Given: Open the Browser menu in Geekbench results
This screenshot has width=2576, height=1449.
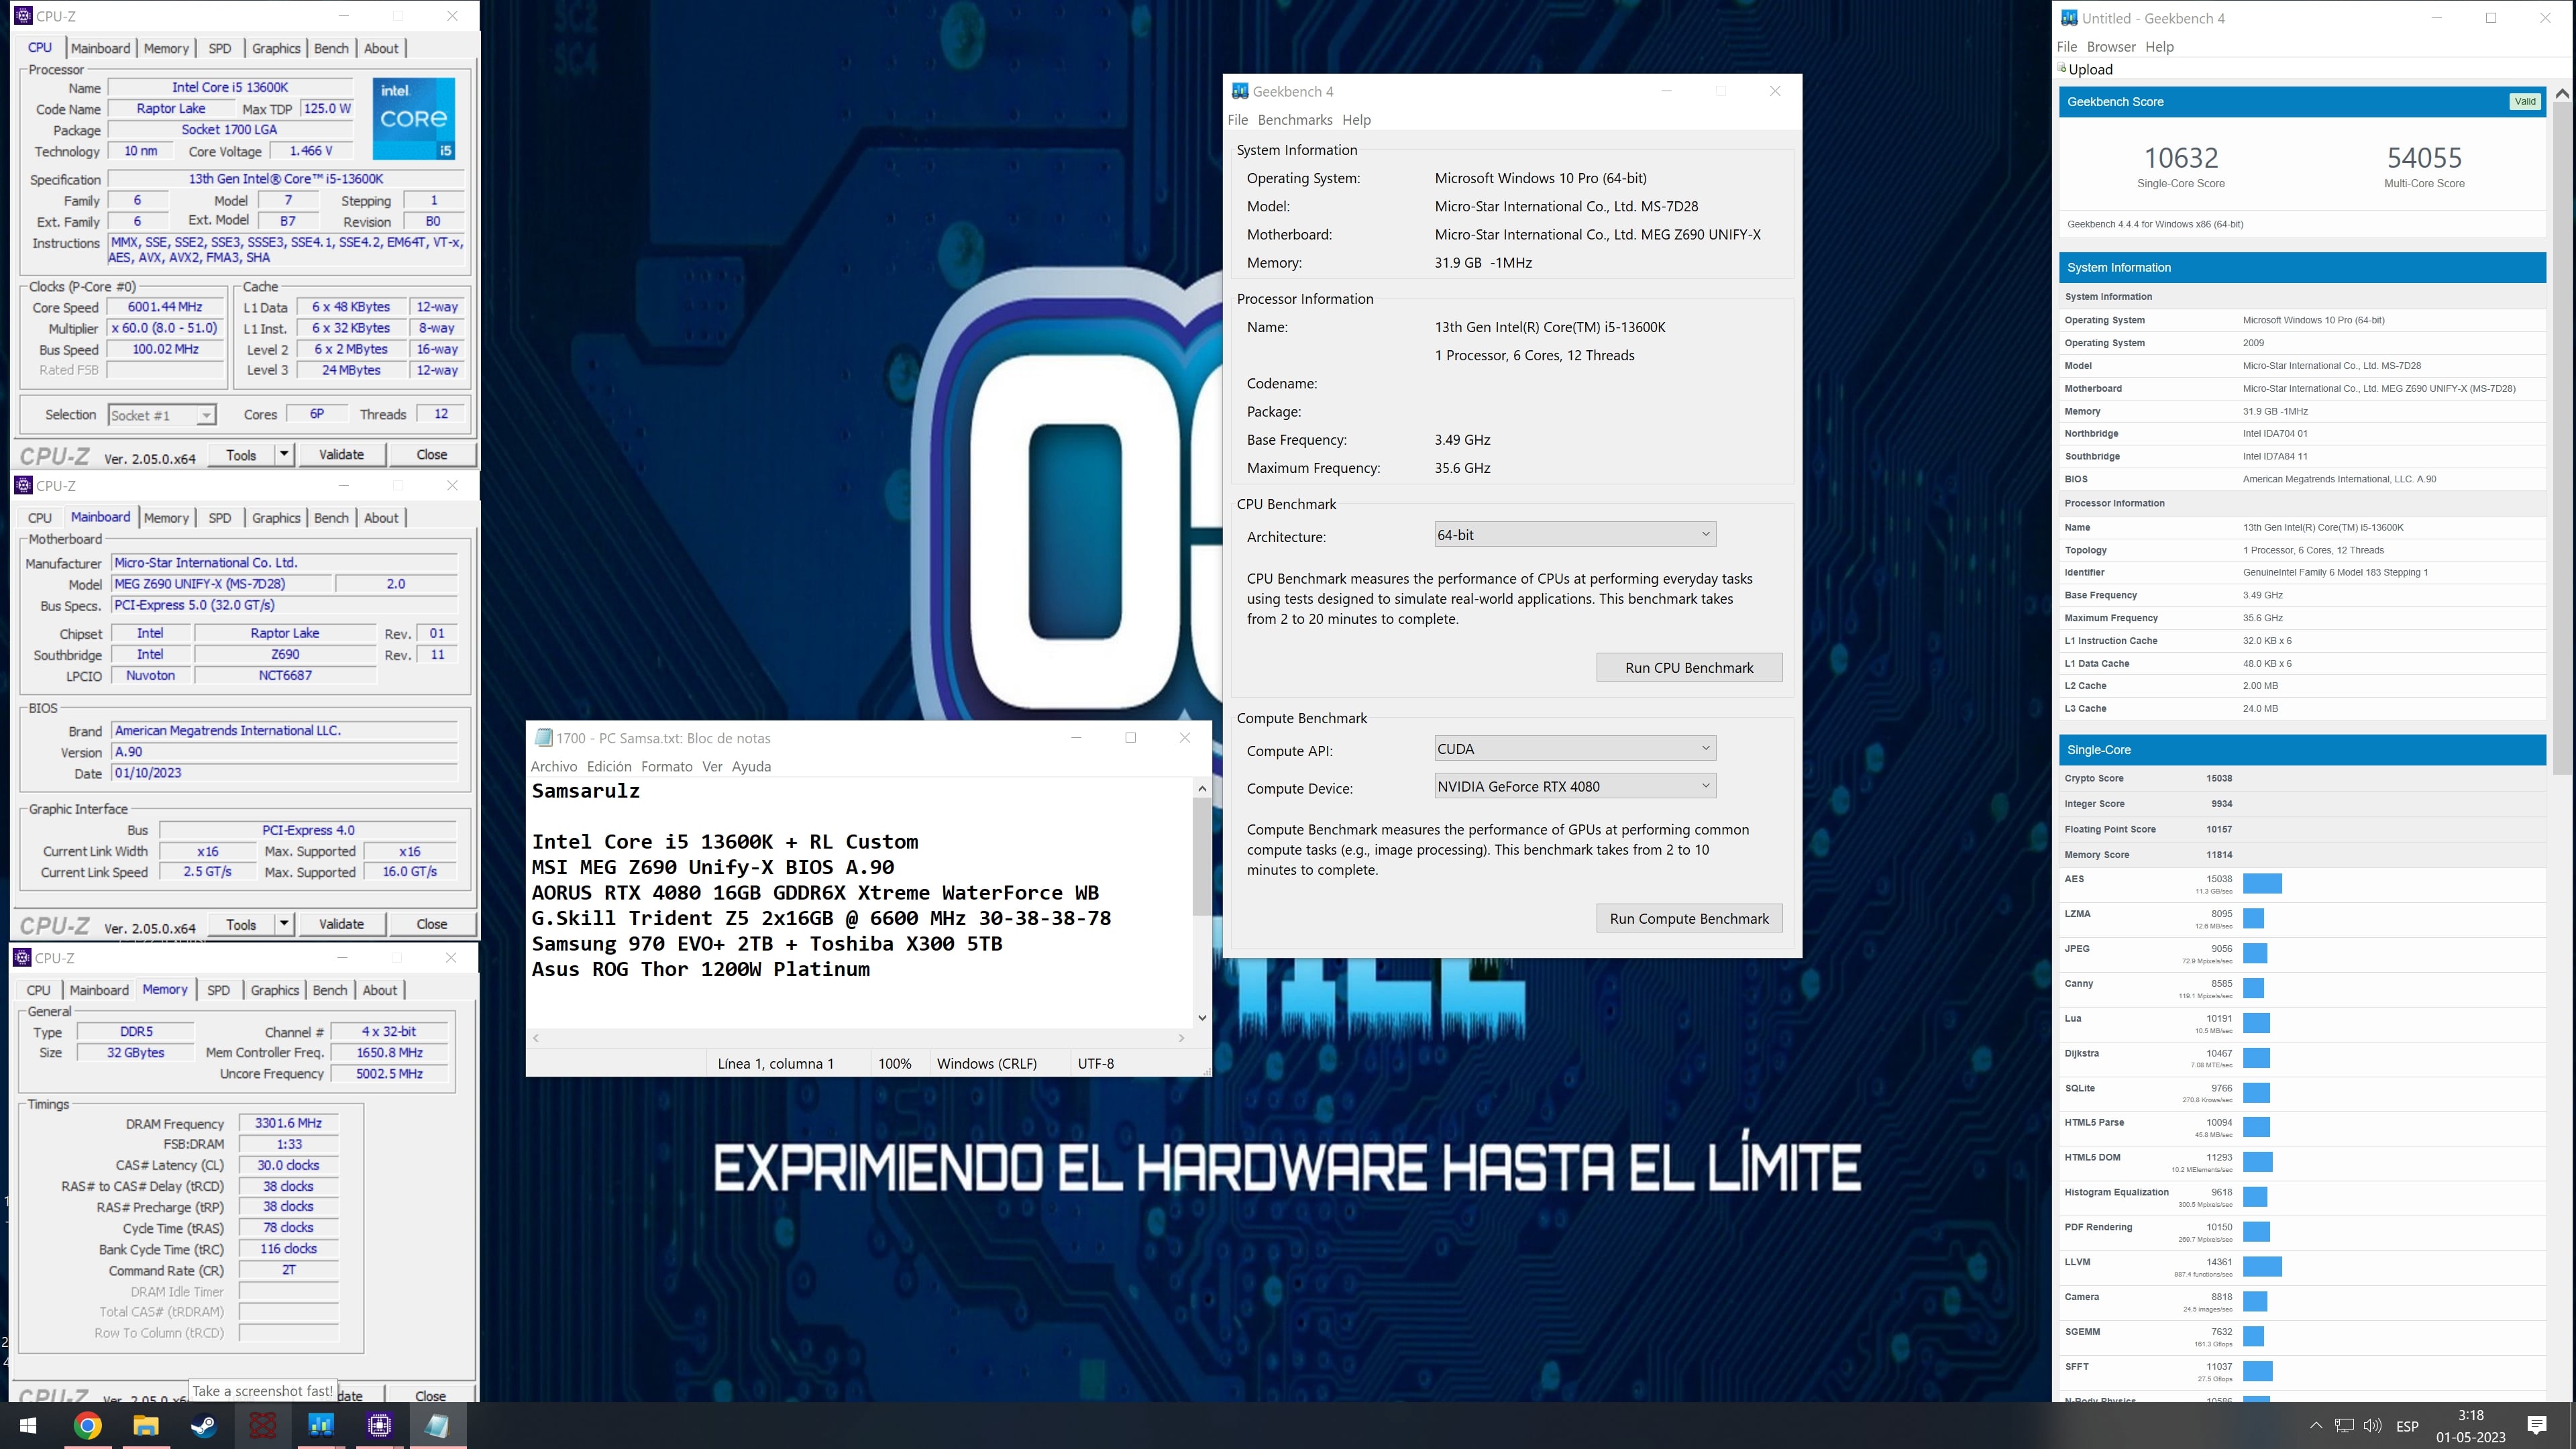Looking at the screenshot, I should tap(2111, 47).
